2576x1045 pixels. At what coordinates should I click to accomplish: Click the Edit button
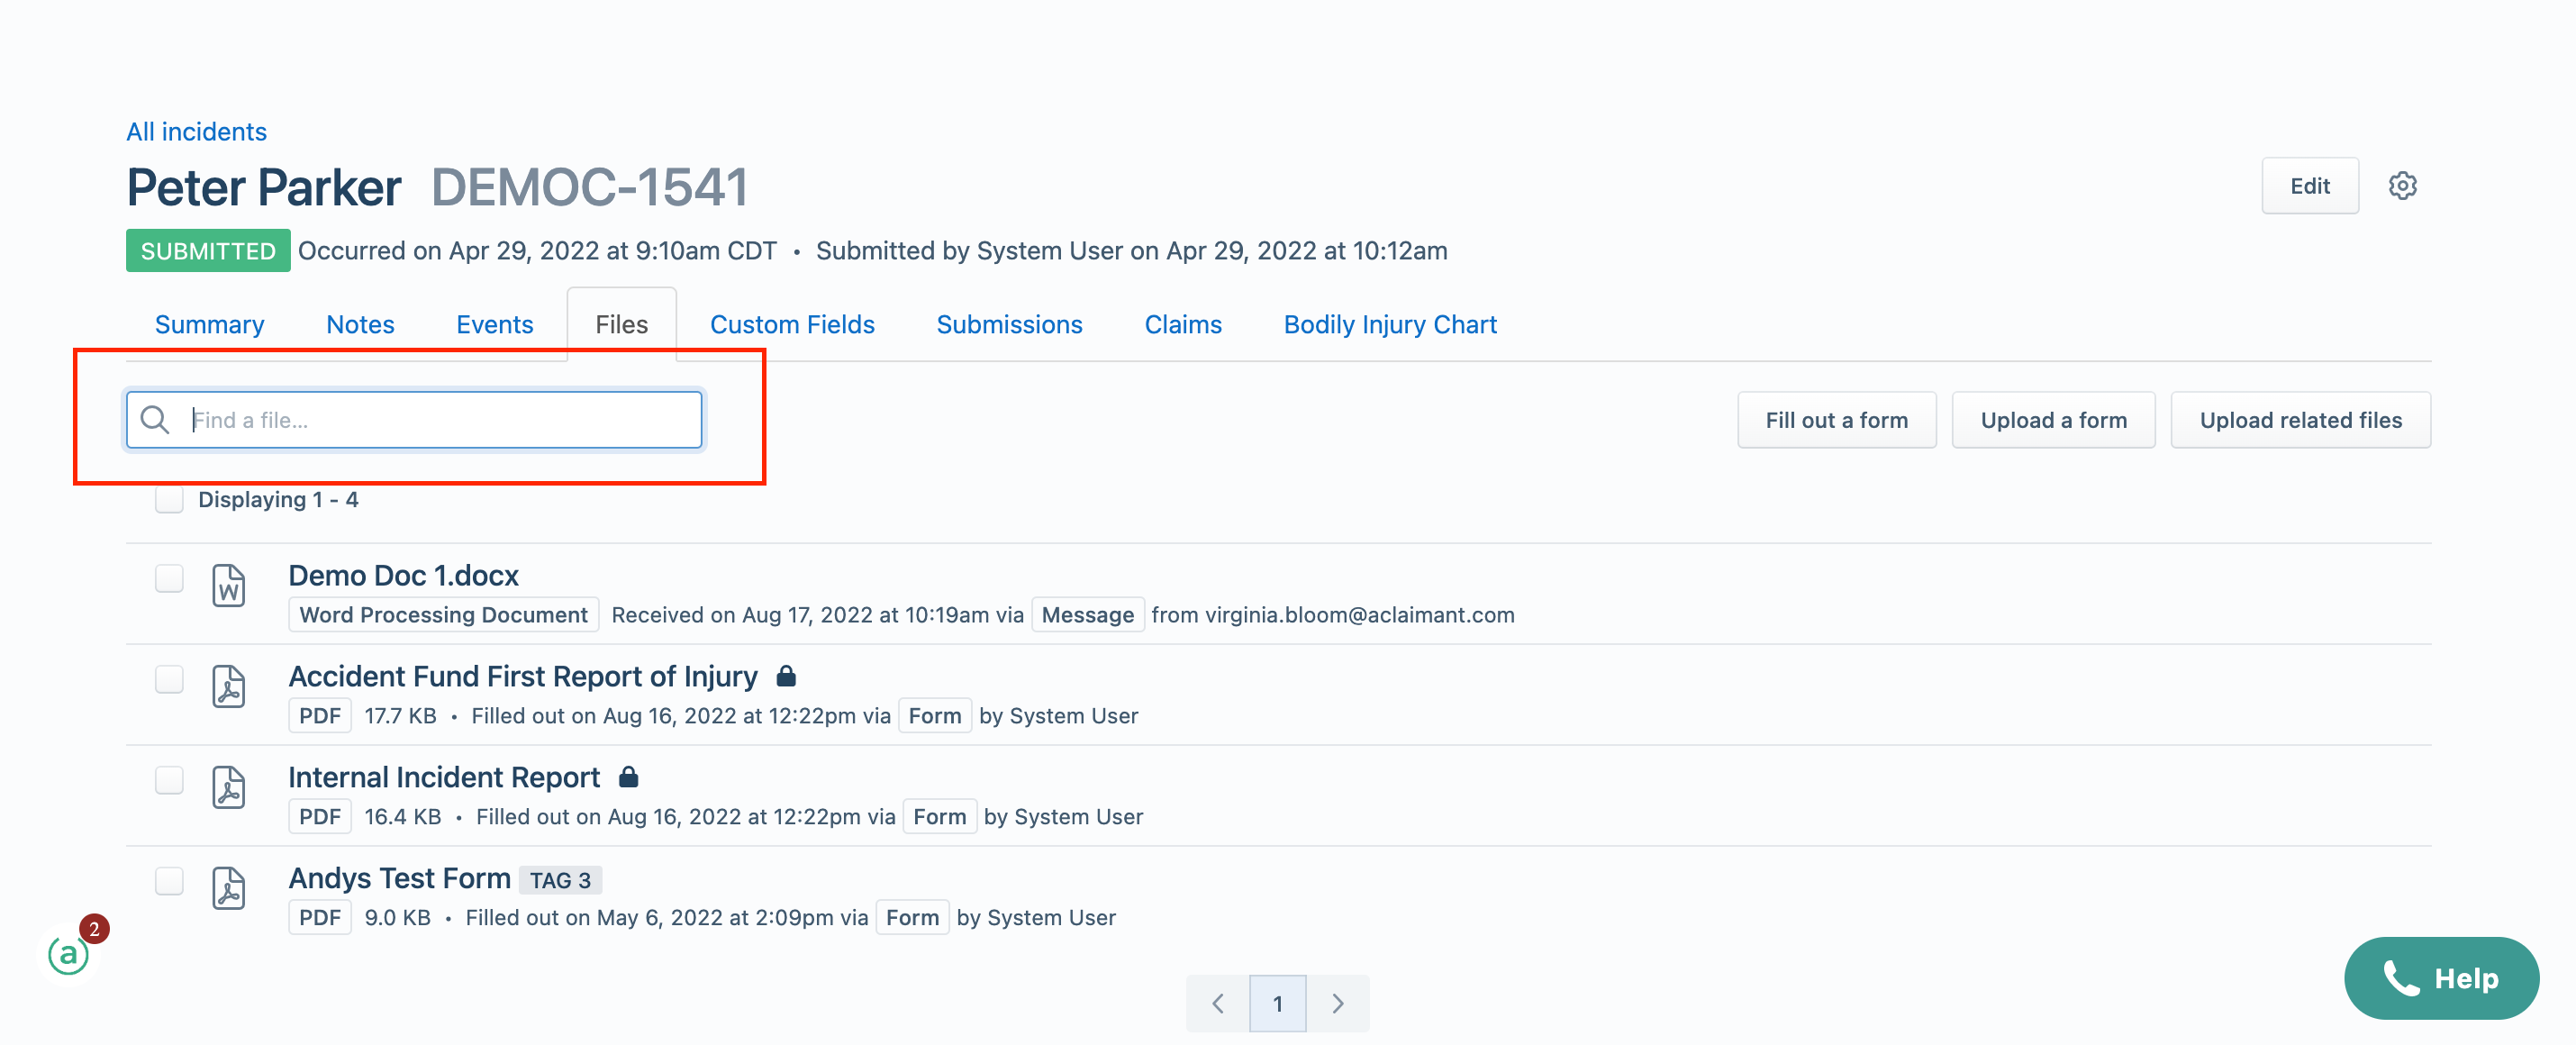point(2310,186)
